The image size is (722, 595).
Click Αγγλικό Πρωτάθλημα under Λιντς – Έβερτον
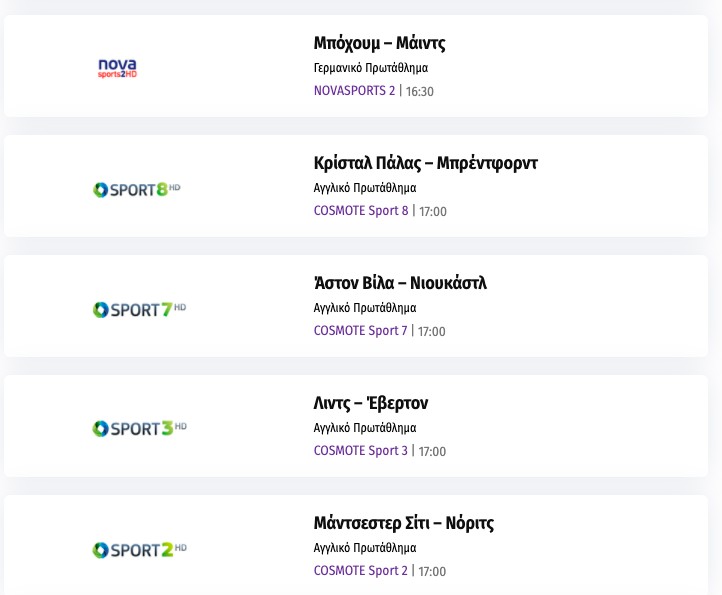point(364,428)
